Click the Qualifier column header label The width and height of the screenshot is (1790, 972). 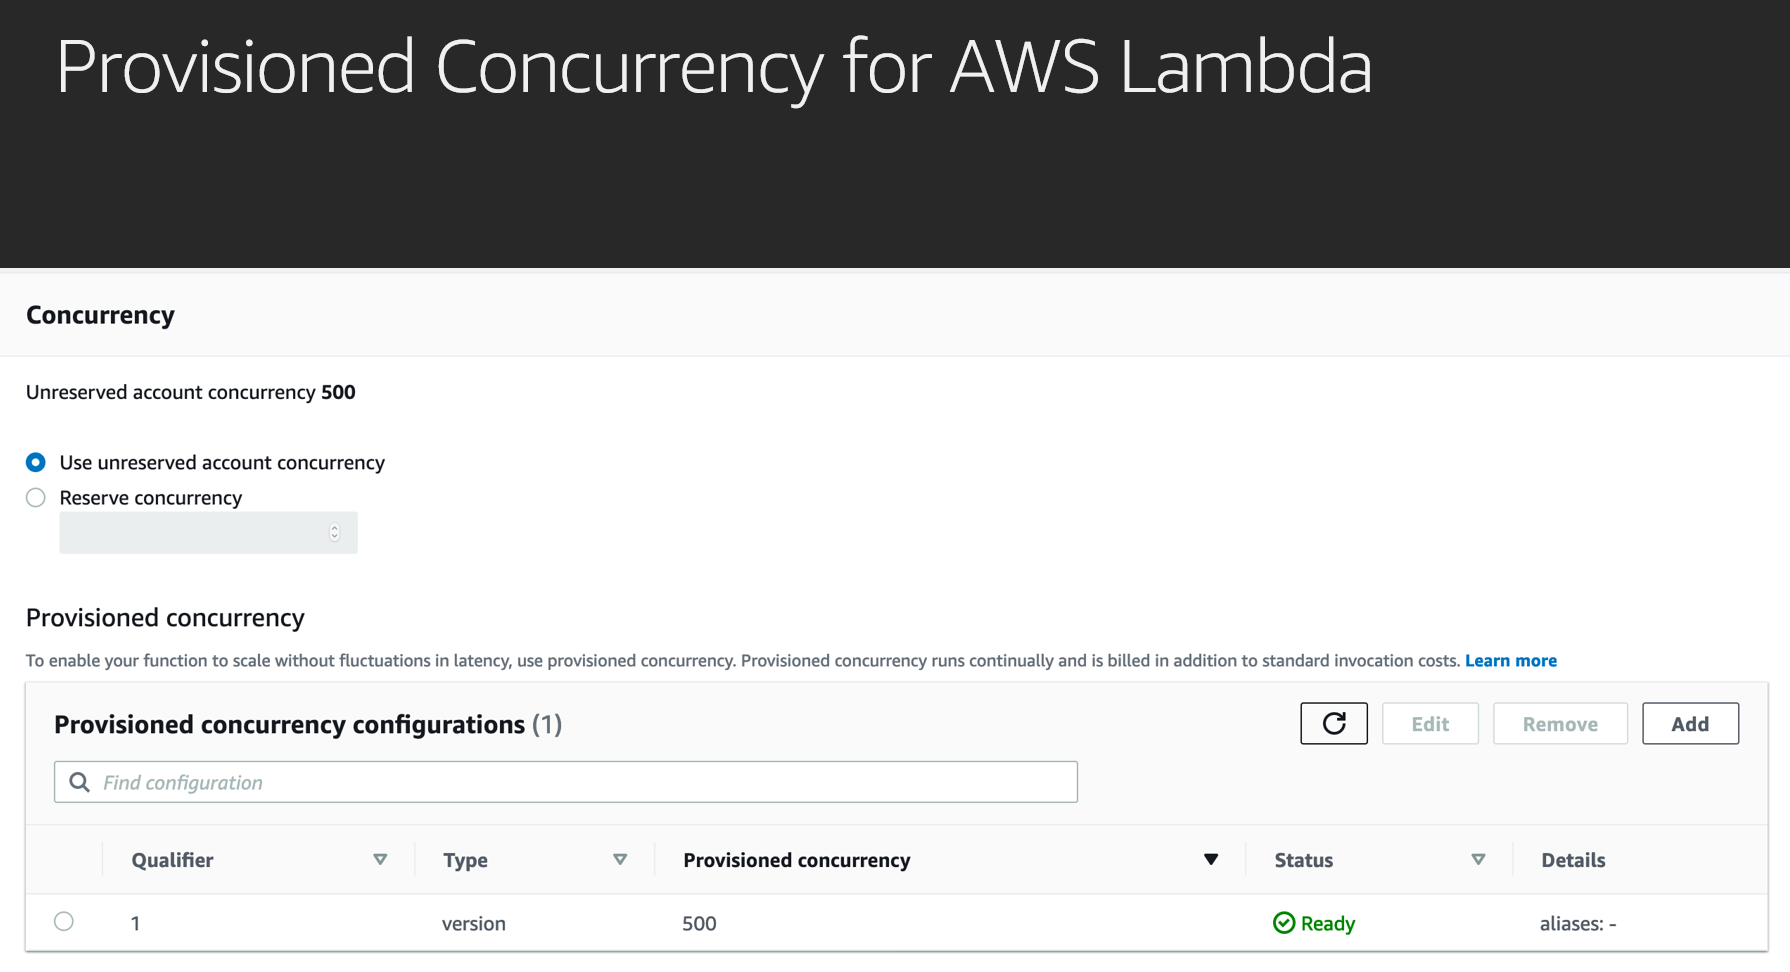172,860
